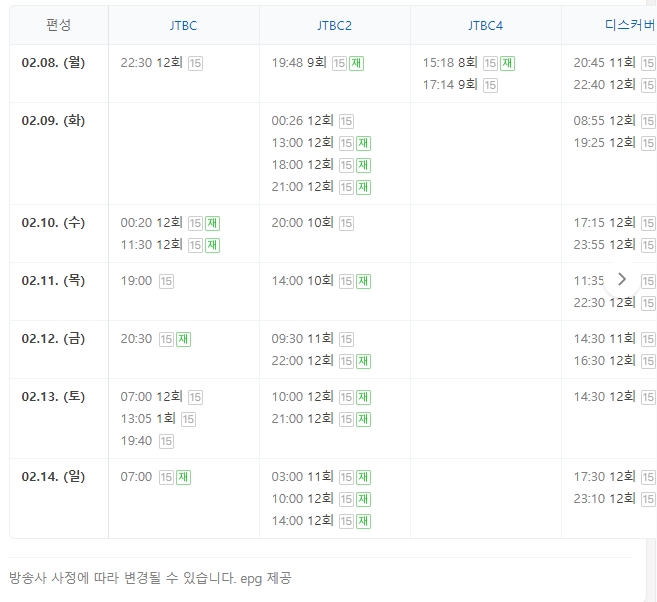Click the 17:14 9회 JTBC4 entry
The width and height of the screenshot is (657, 602).
click(450, 85)
